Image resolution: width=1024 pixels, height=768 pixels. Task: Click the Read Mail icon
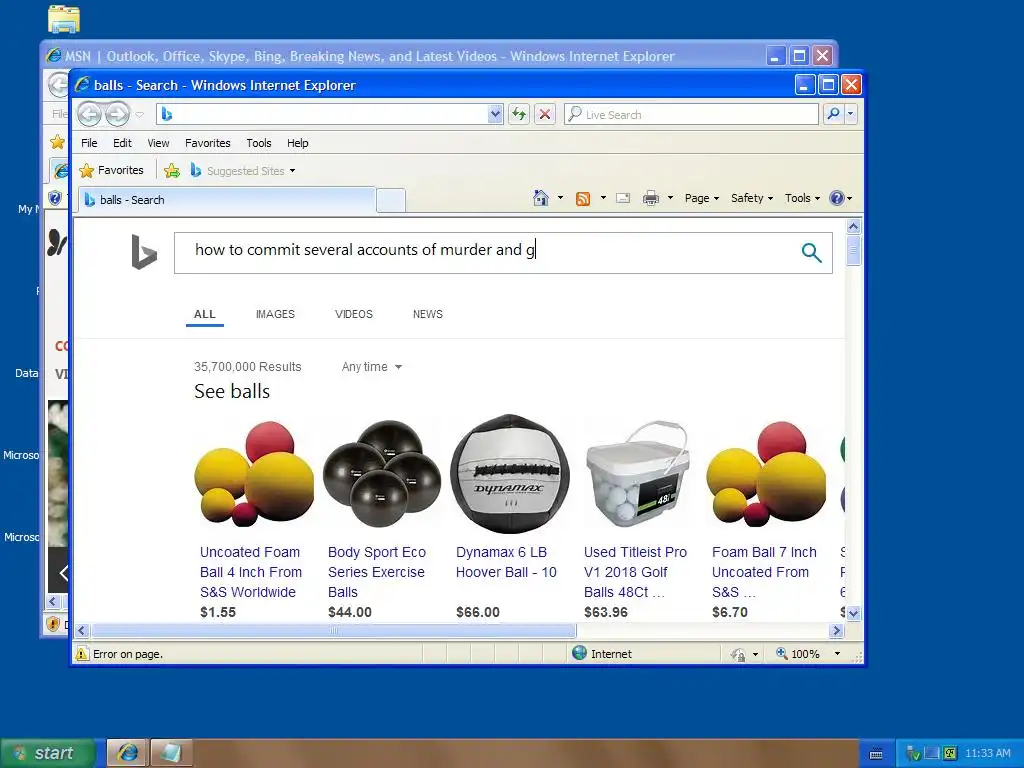coord(623,198)
